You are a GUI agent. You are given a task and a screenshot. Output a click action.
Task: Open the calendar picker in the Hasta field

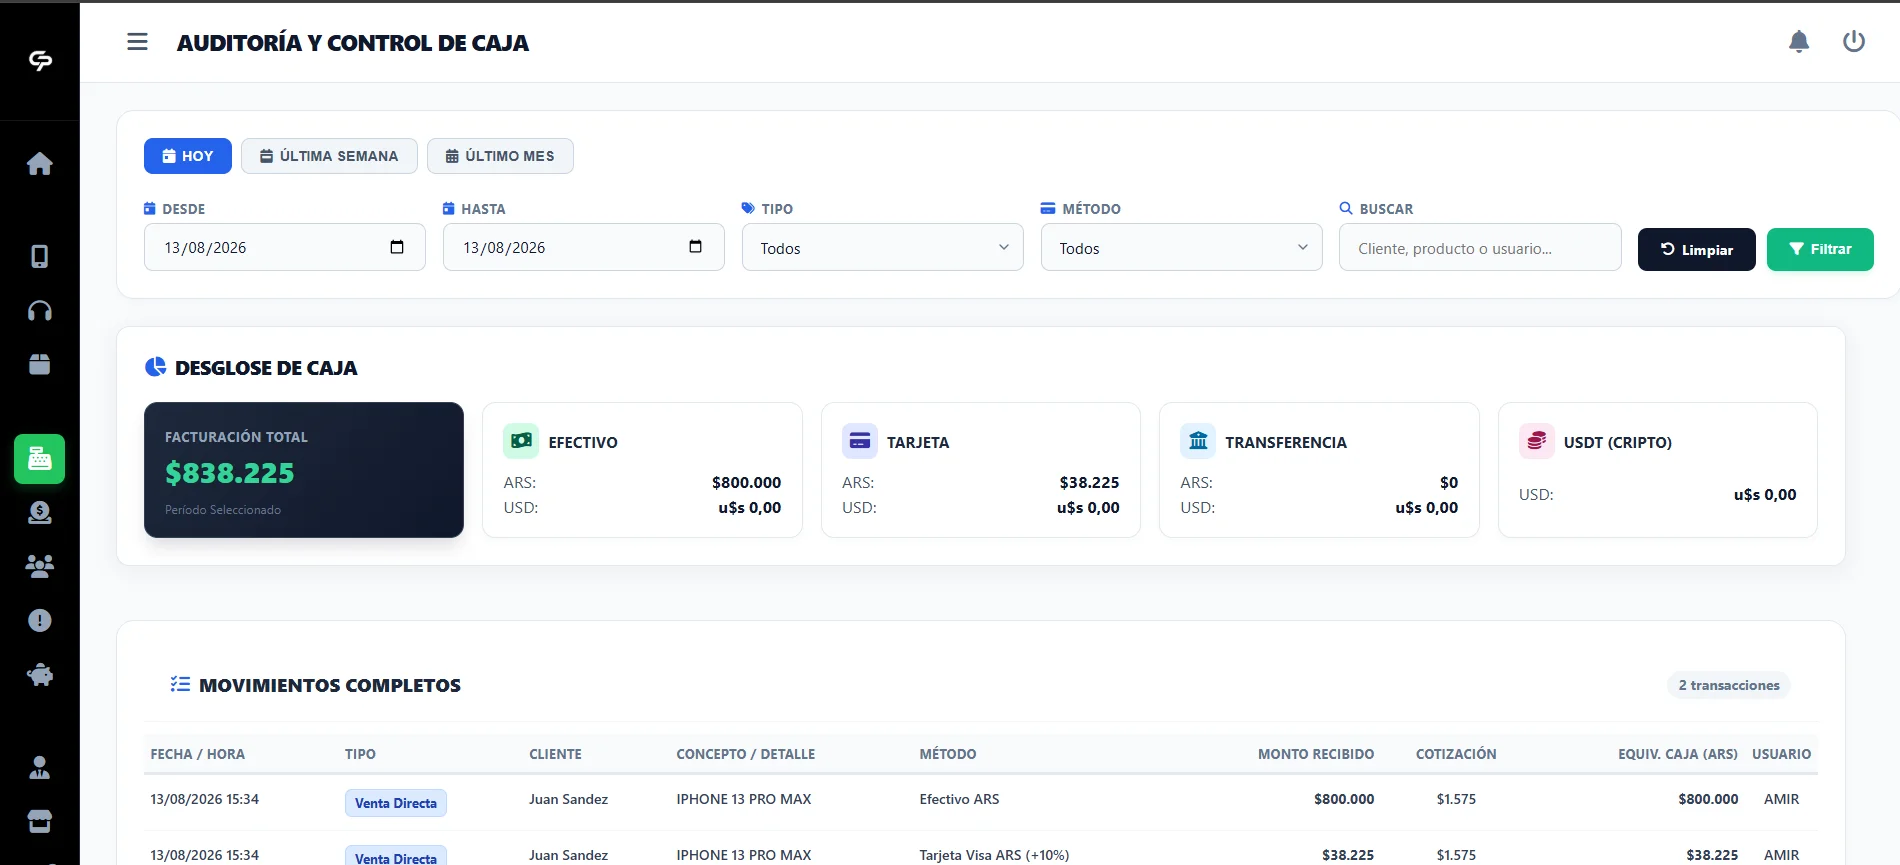[696, 247]
